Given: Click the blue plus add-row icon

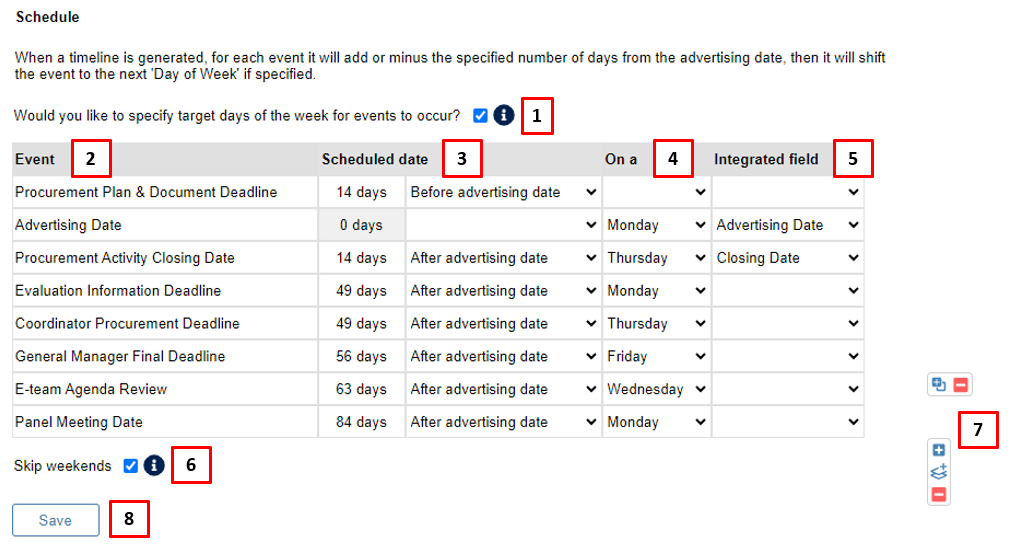Looking at the screenshot, I should pos(939,450).
